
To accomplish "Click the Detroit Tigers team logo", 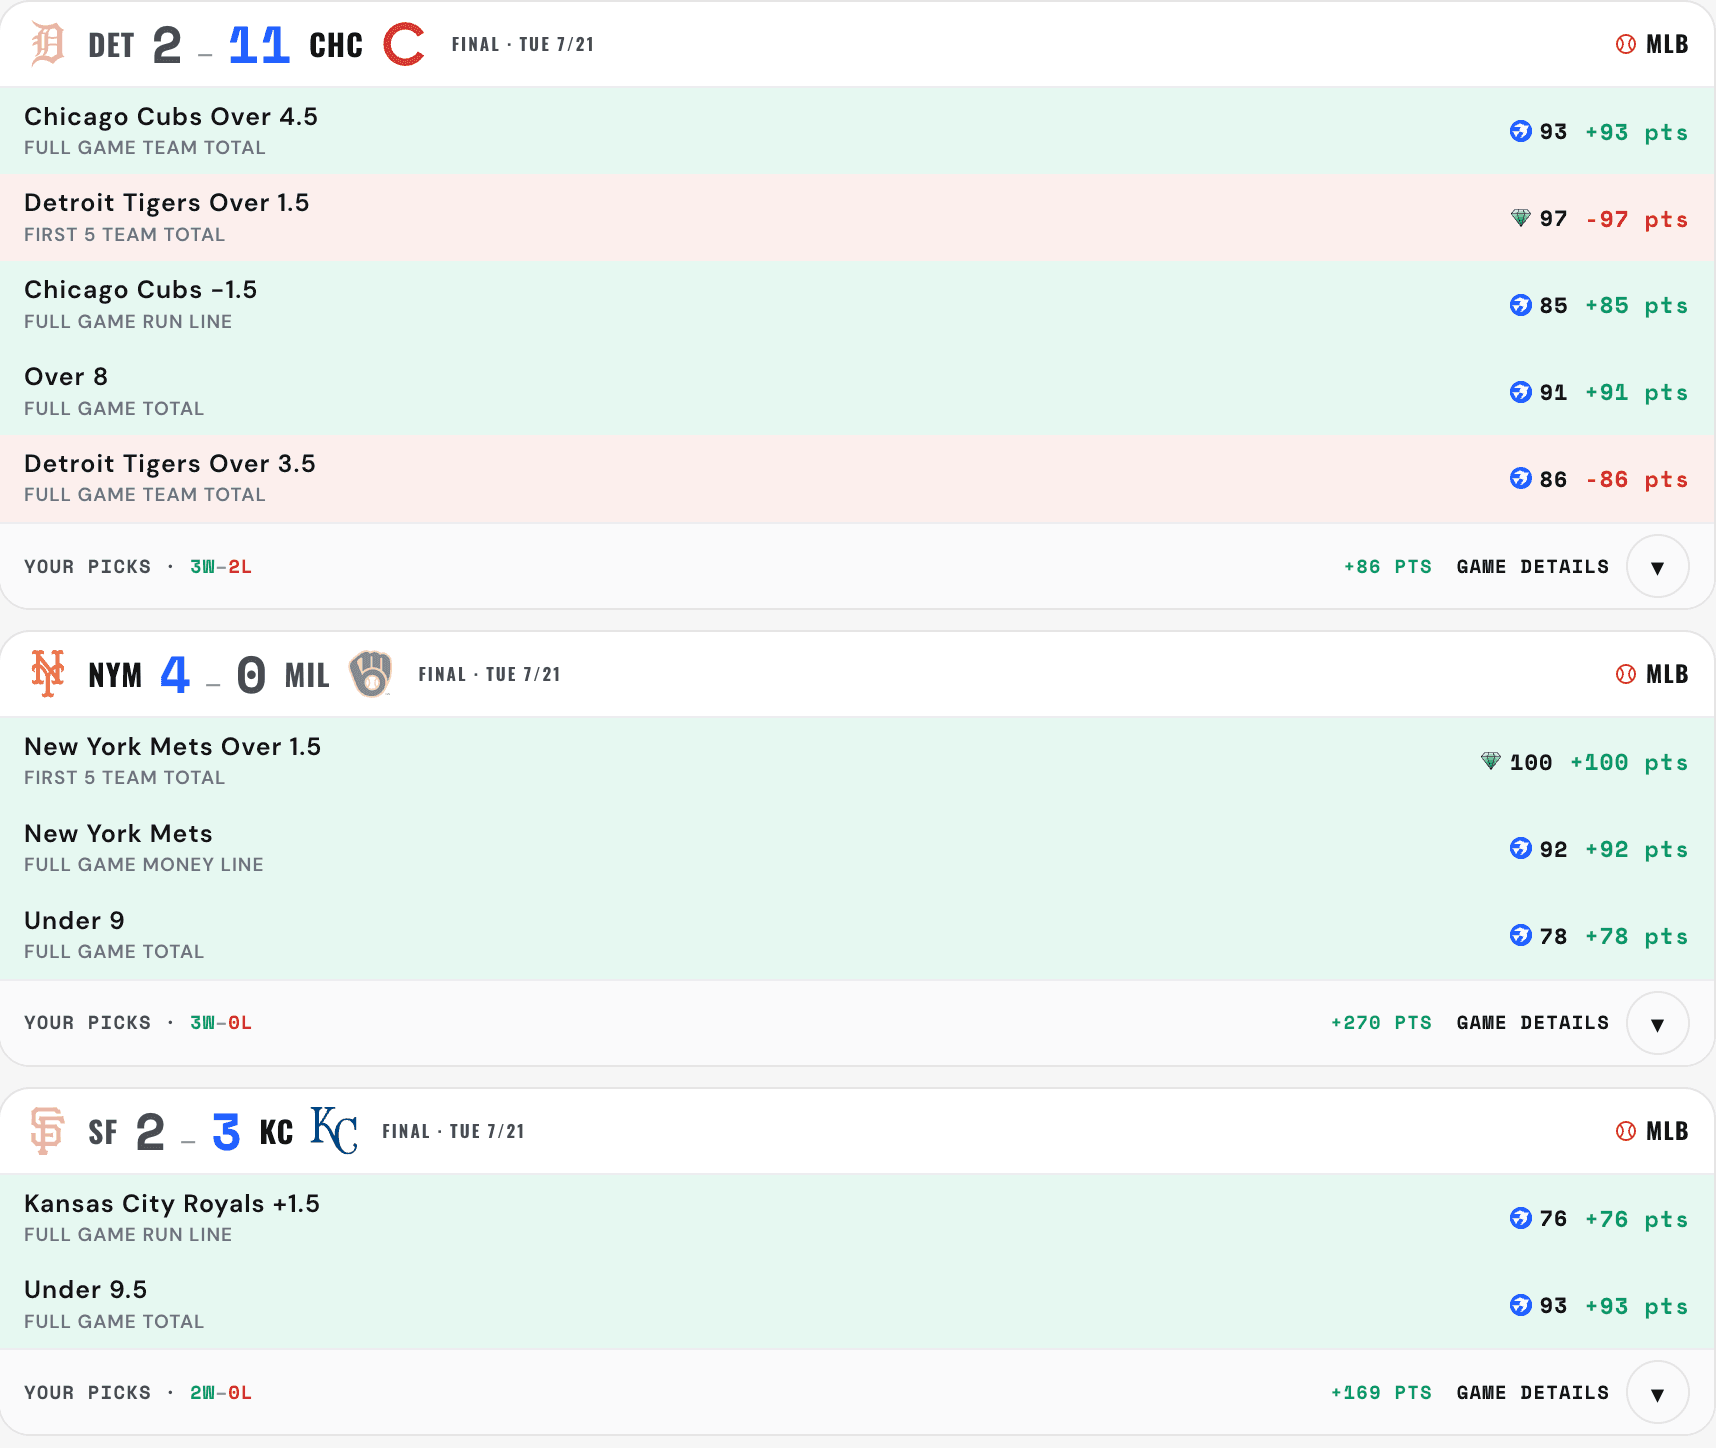I will [47, 44].
